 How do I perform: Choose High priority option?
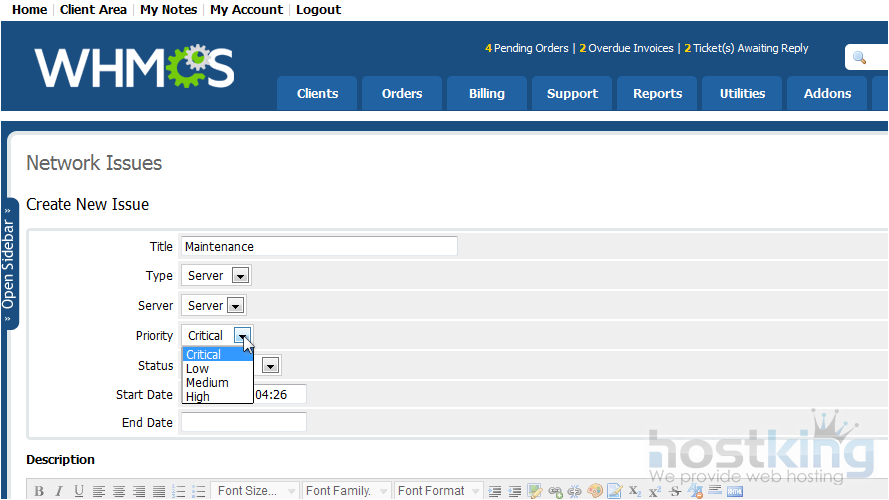[198, 397]
